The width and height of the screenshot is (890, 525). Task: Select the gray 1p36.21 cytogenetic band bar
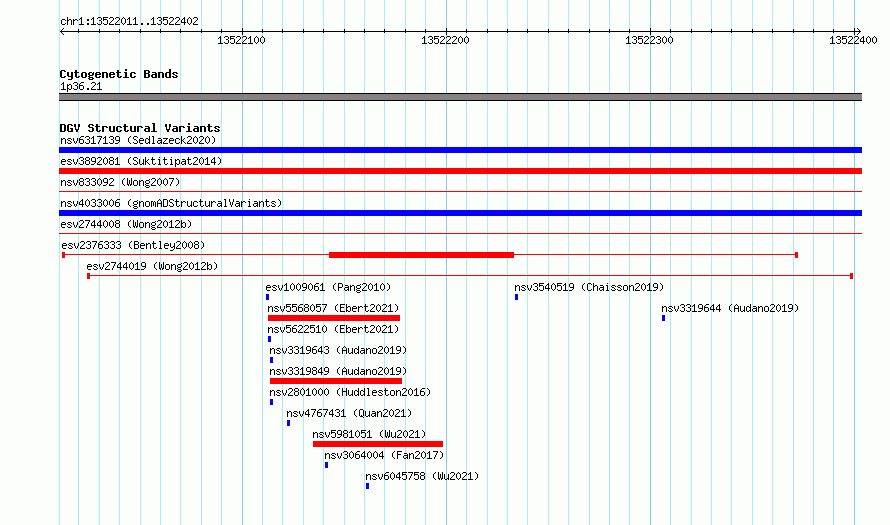pos(460,97)
